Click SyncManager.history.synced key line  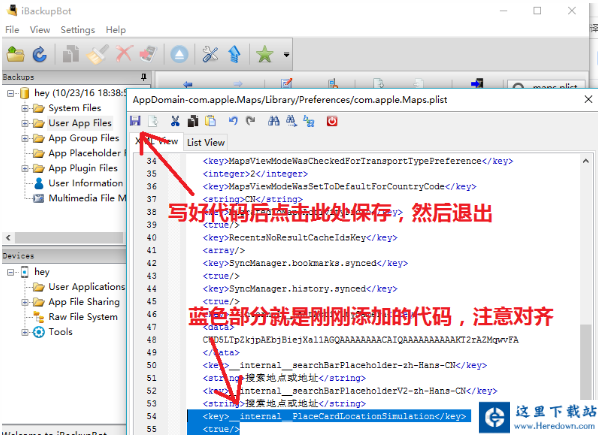(300, 289)
